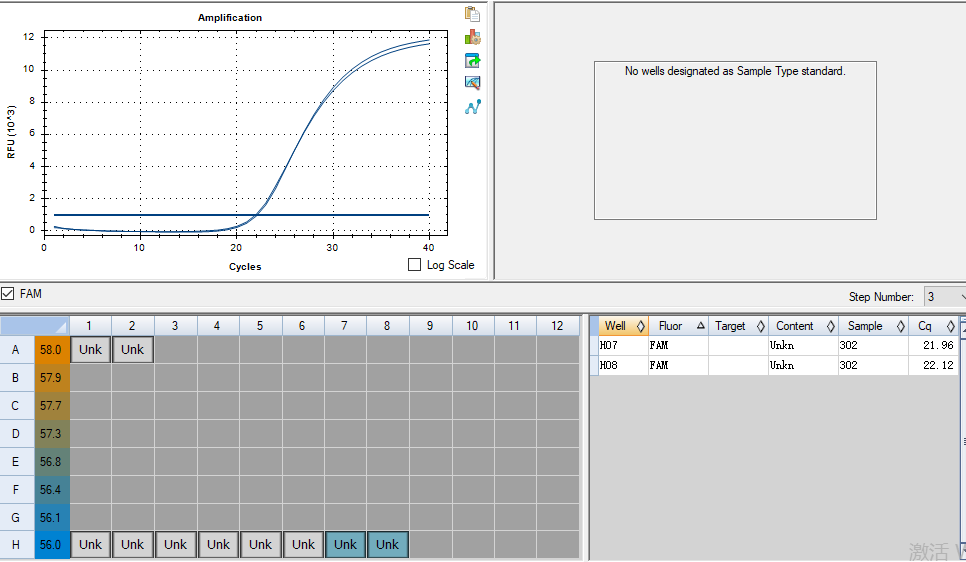Click the 56.0 gradient temperature cell
The height and width of the screenshot is (562, 966).
coord(52,545)
